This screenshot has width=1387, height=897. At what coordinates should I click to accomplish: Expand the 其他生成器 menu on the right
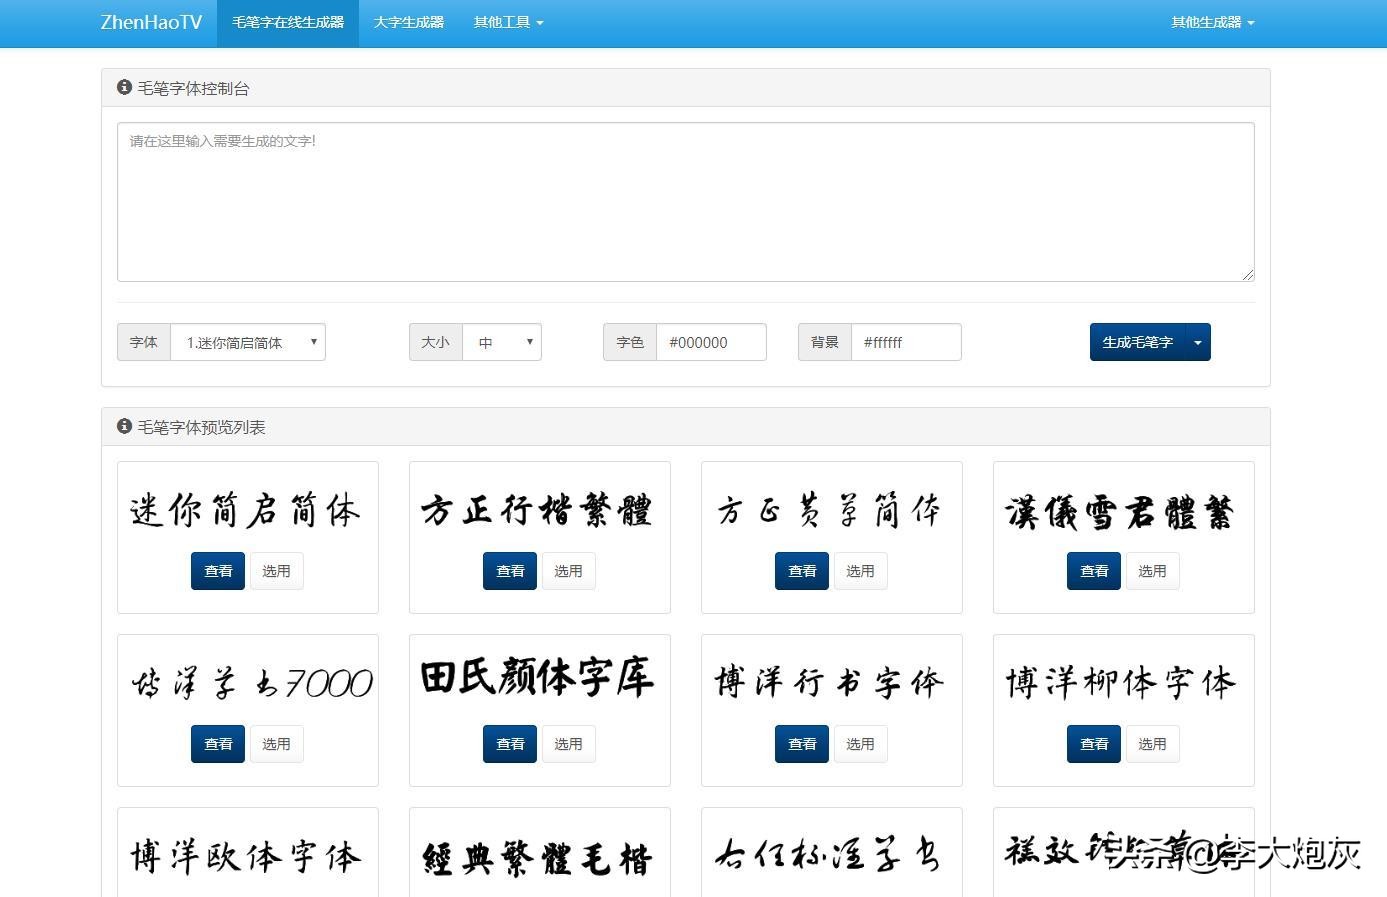pos(1211,22)
